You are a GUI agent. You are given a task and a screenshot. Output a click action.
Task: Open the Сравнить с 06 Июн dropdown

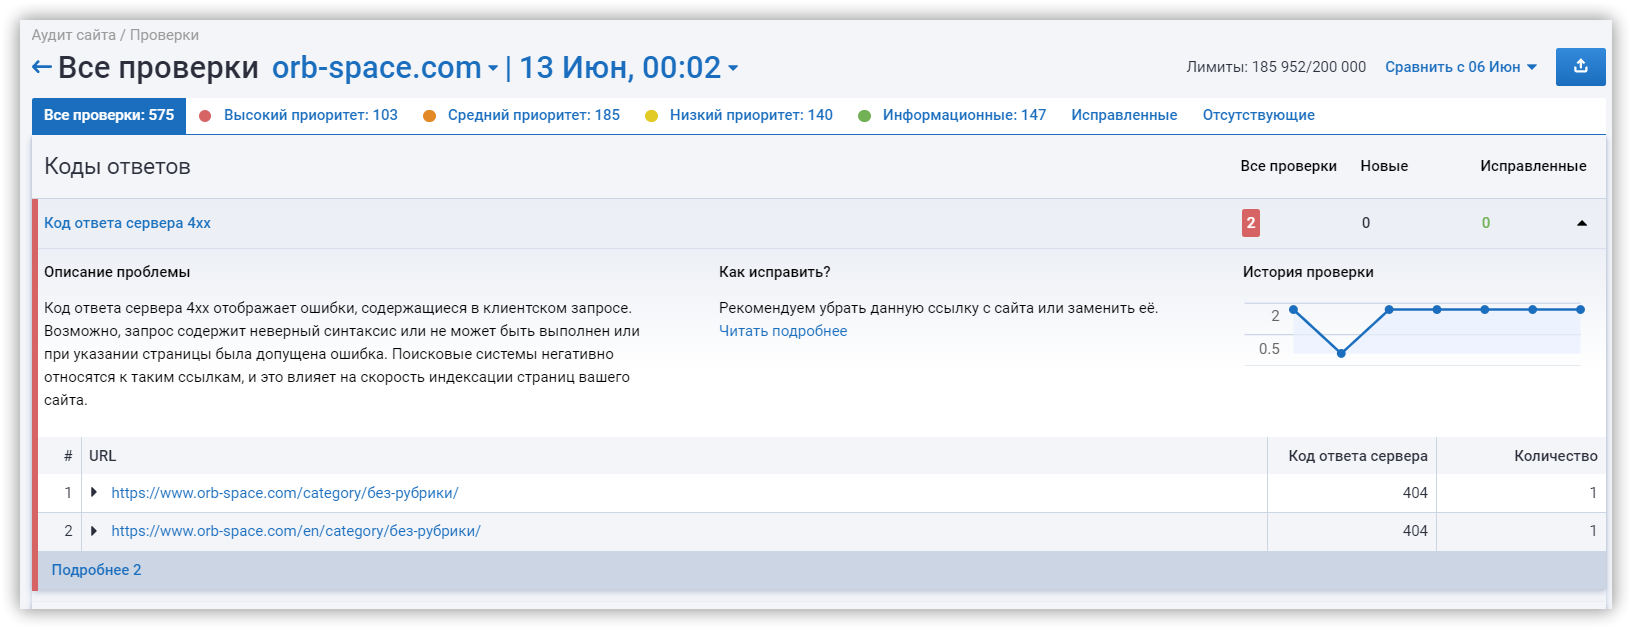(1460, 67)
